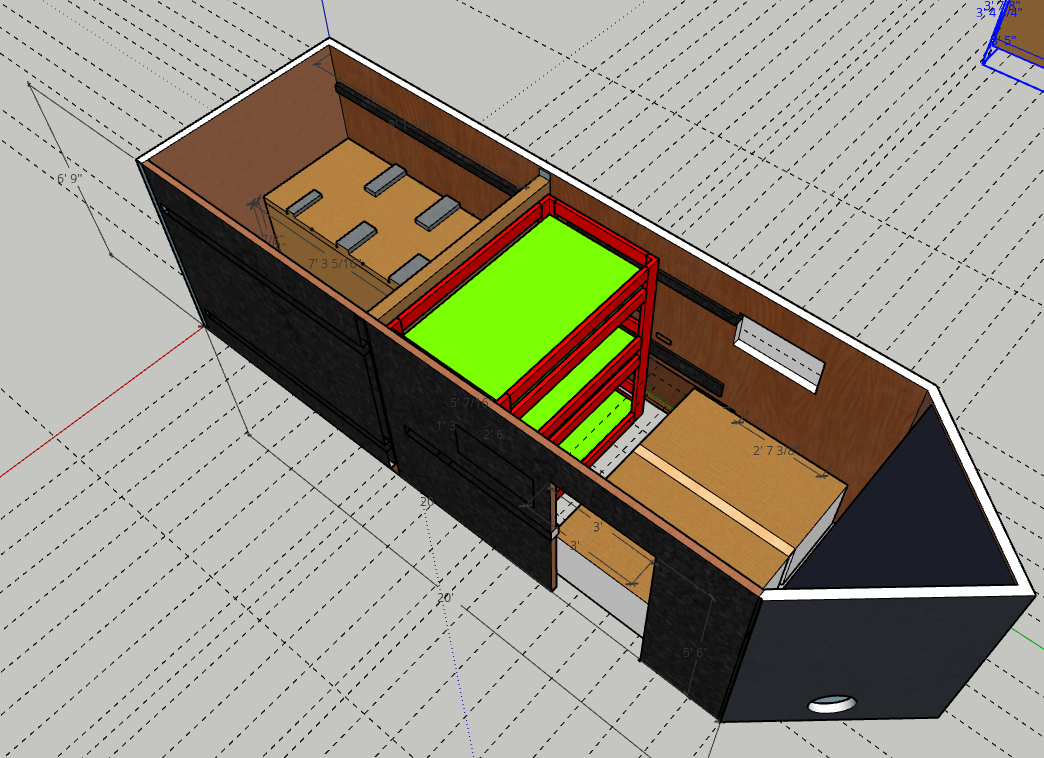Screen dimensions: 1044x758
Task: Click the circular hole in the dark front panel
Action: pyautogui.click(x=832, y=703)
